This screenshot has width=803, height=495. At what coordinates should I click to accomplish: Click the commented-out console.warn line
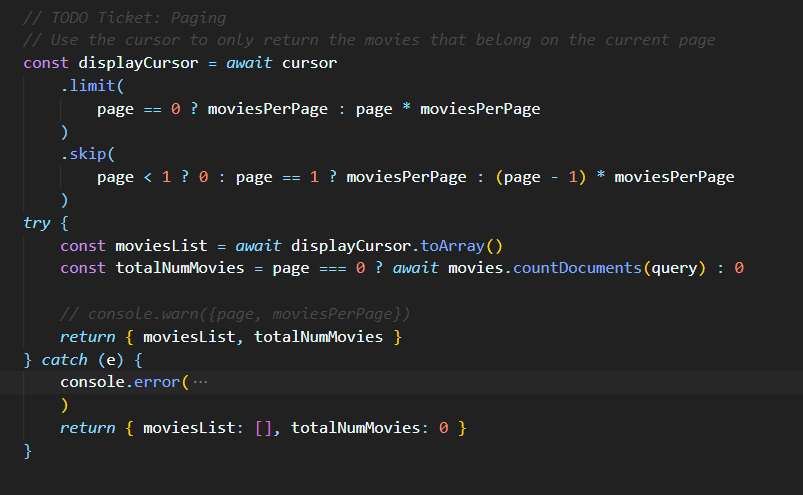235,314
